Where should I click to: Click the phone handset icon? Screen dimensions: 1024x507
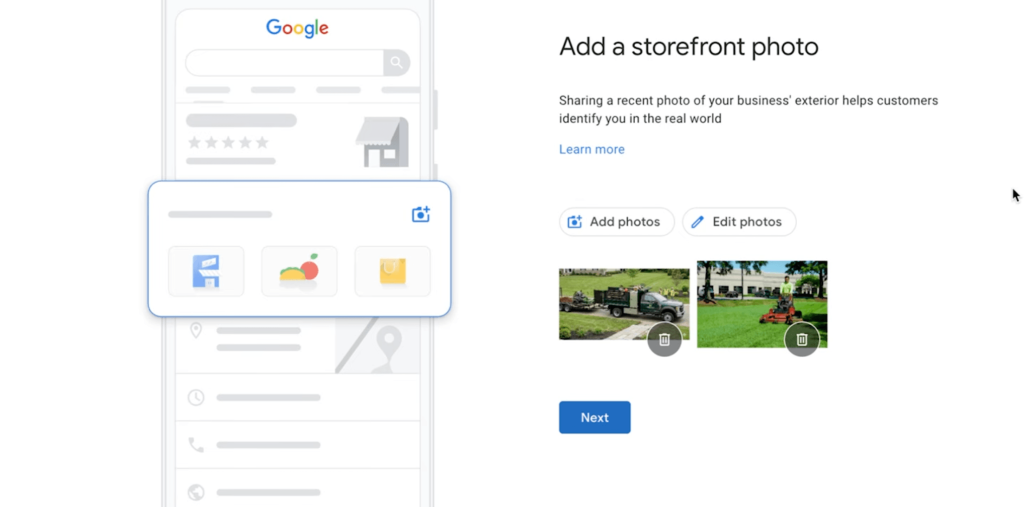click(196, 445)
